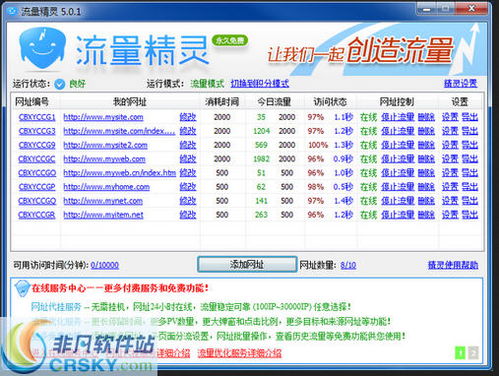The image size is (499, 376).
Task: Click the 0/10000 available time link
Action: click(x=104, y=265)
